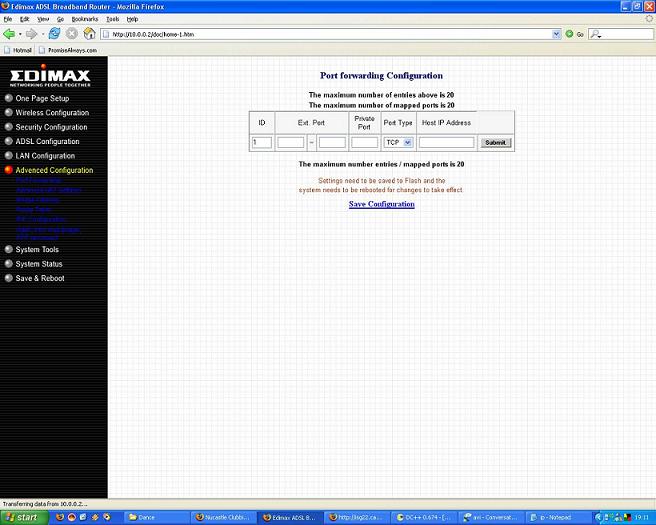Open System Status in the sidebar
The width and height of the screenshot is (656, 525).
coord(39,264)
